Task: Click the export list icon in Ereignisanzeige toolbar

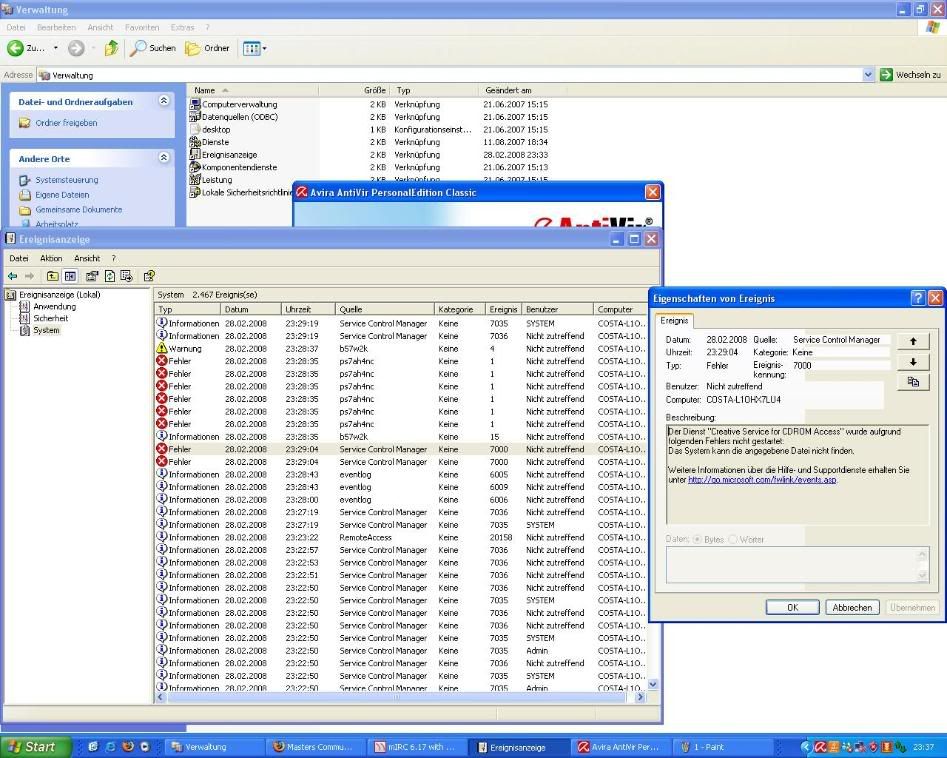Action: click(126, 276)
